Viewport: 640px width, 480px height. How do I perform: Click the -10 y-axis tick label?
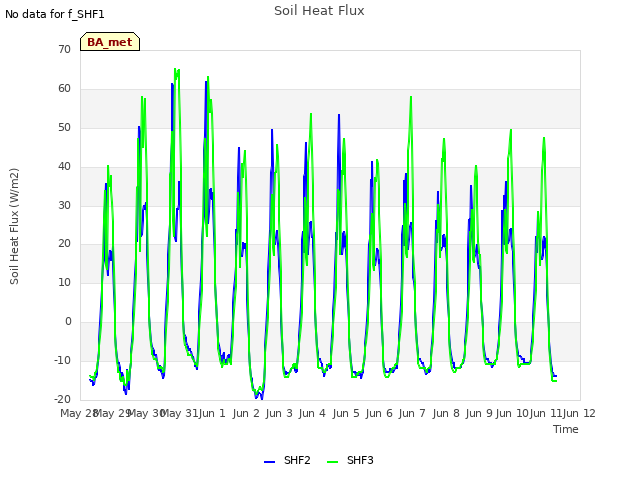(x=62, y=360)
